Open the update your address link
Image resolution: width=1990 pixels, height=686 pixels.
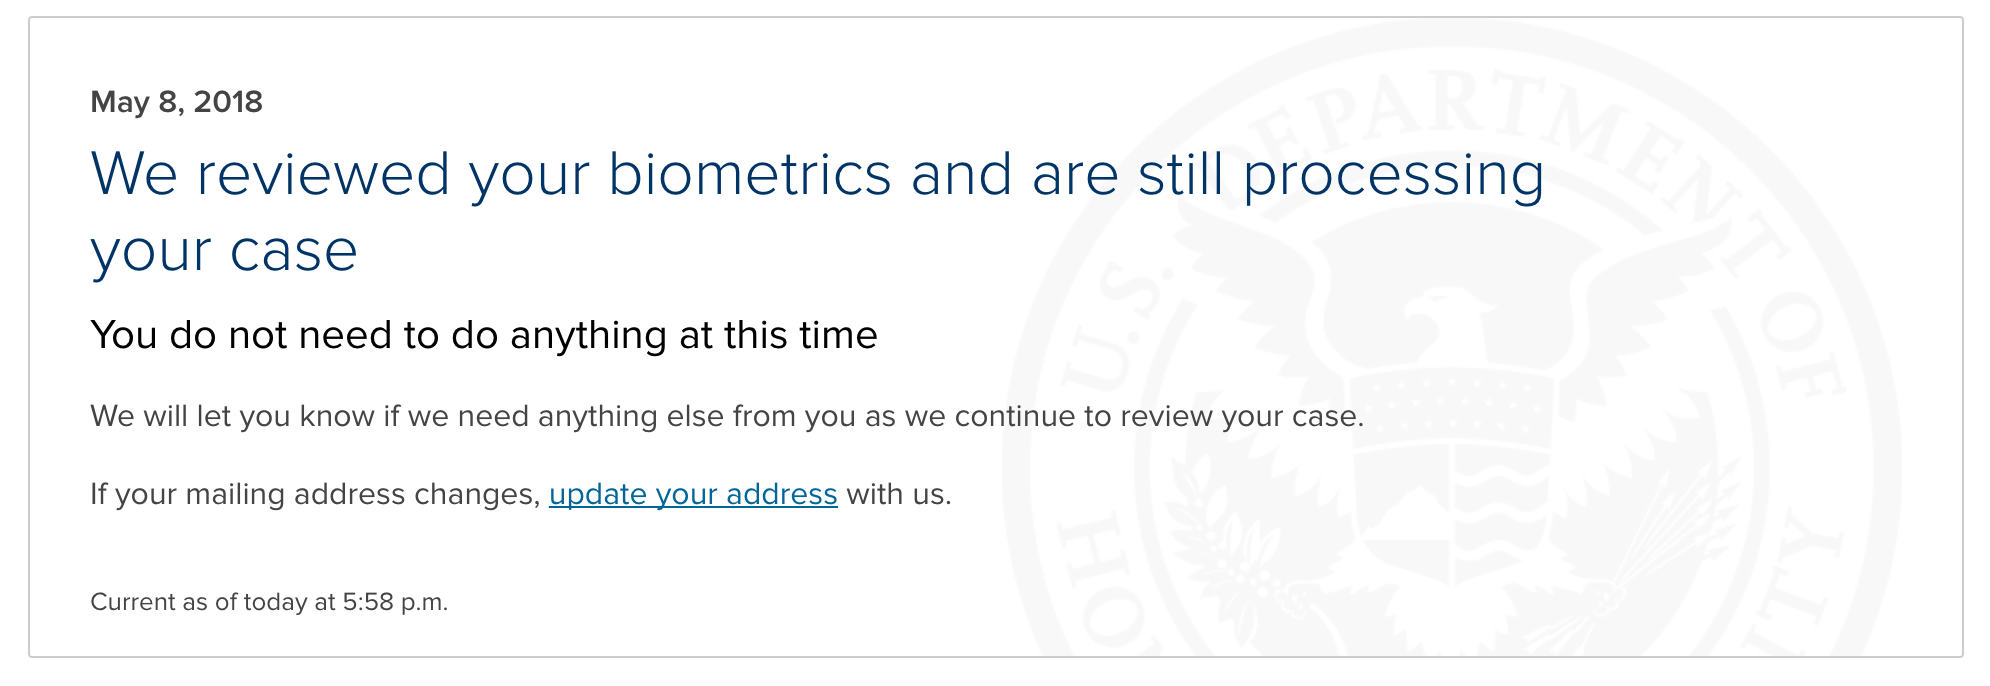693,494
